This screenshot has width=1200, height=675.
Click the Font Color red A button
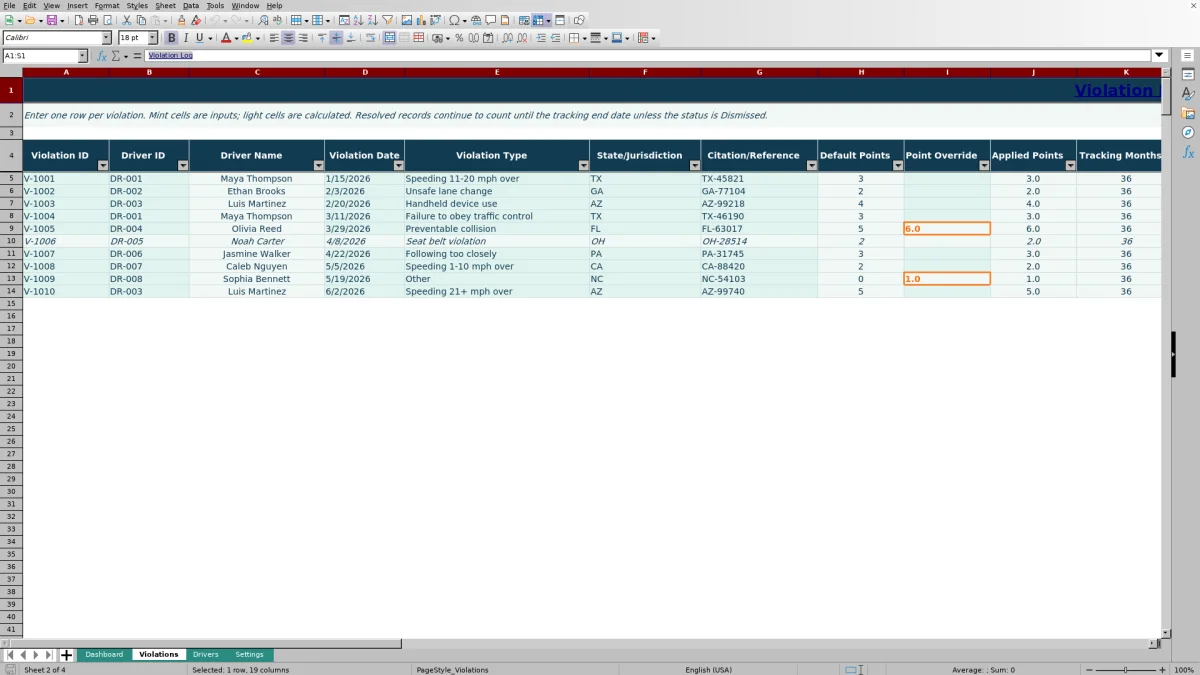click(225, 38)
